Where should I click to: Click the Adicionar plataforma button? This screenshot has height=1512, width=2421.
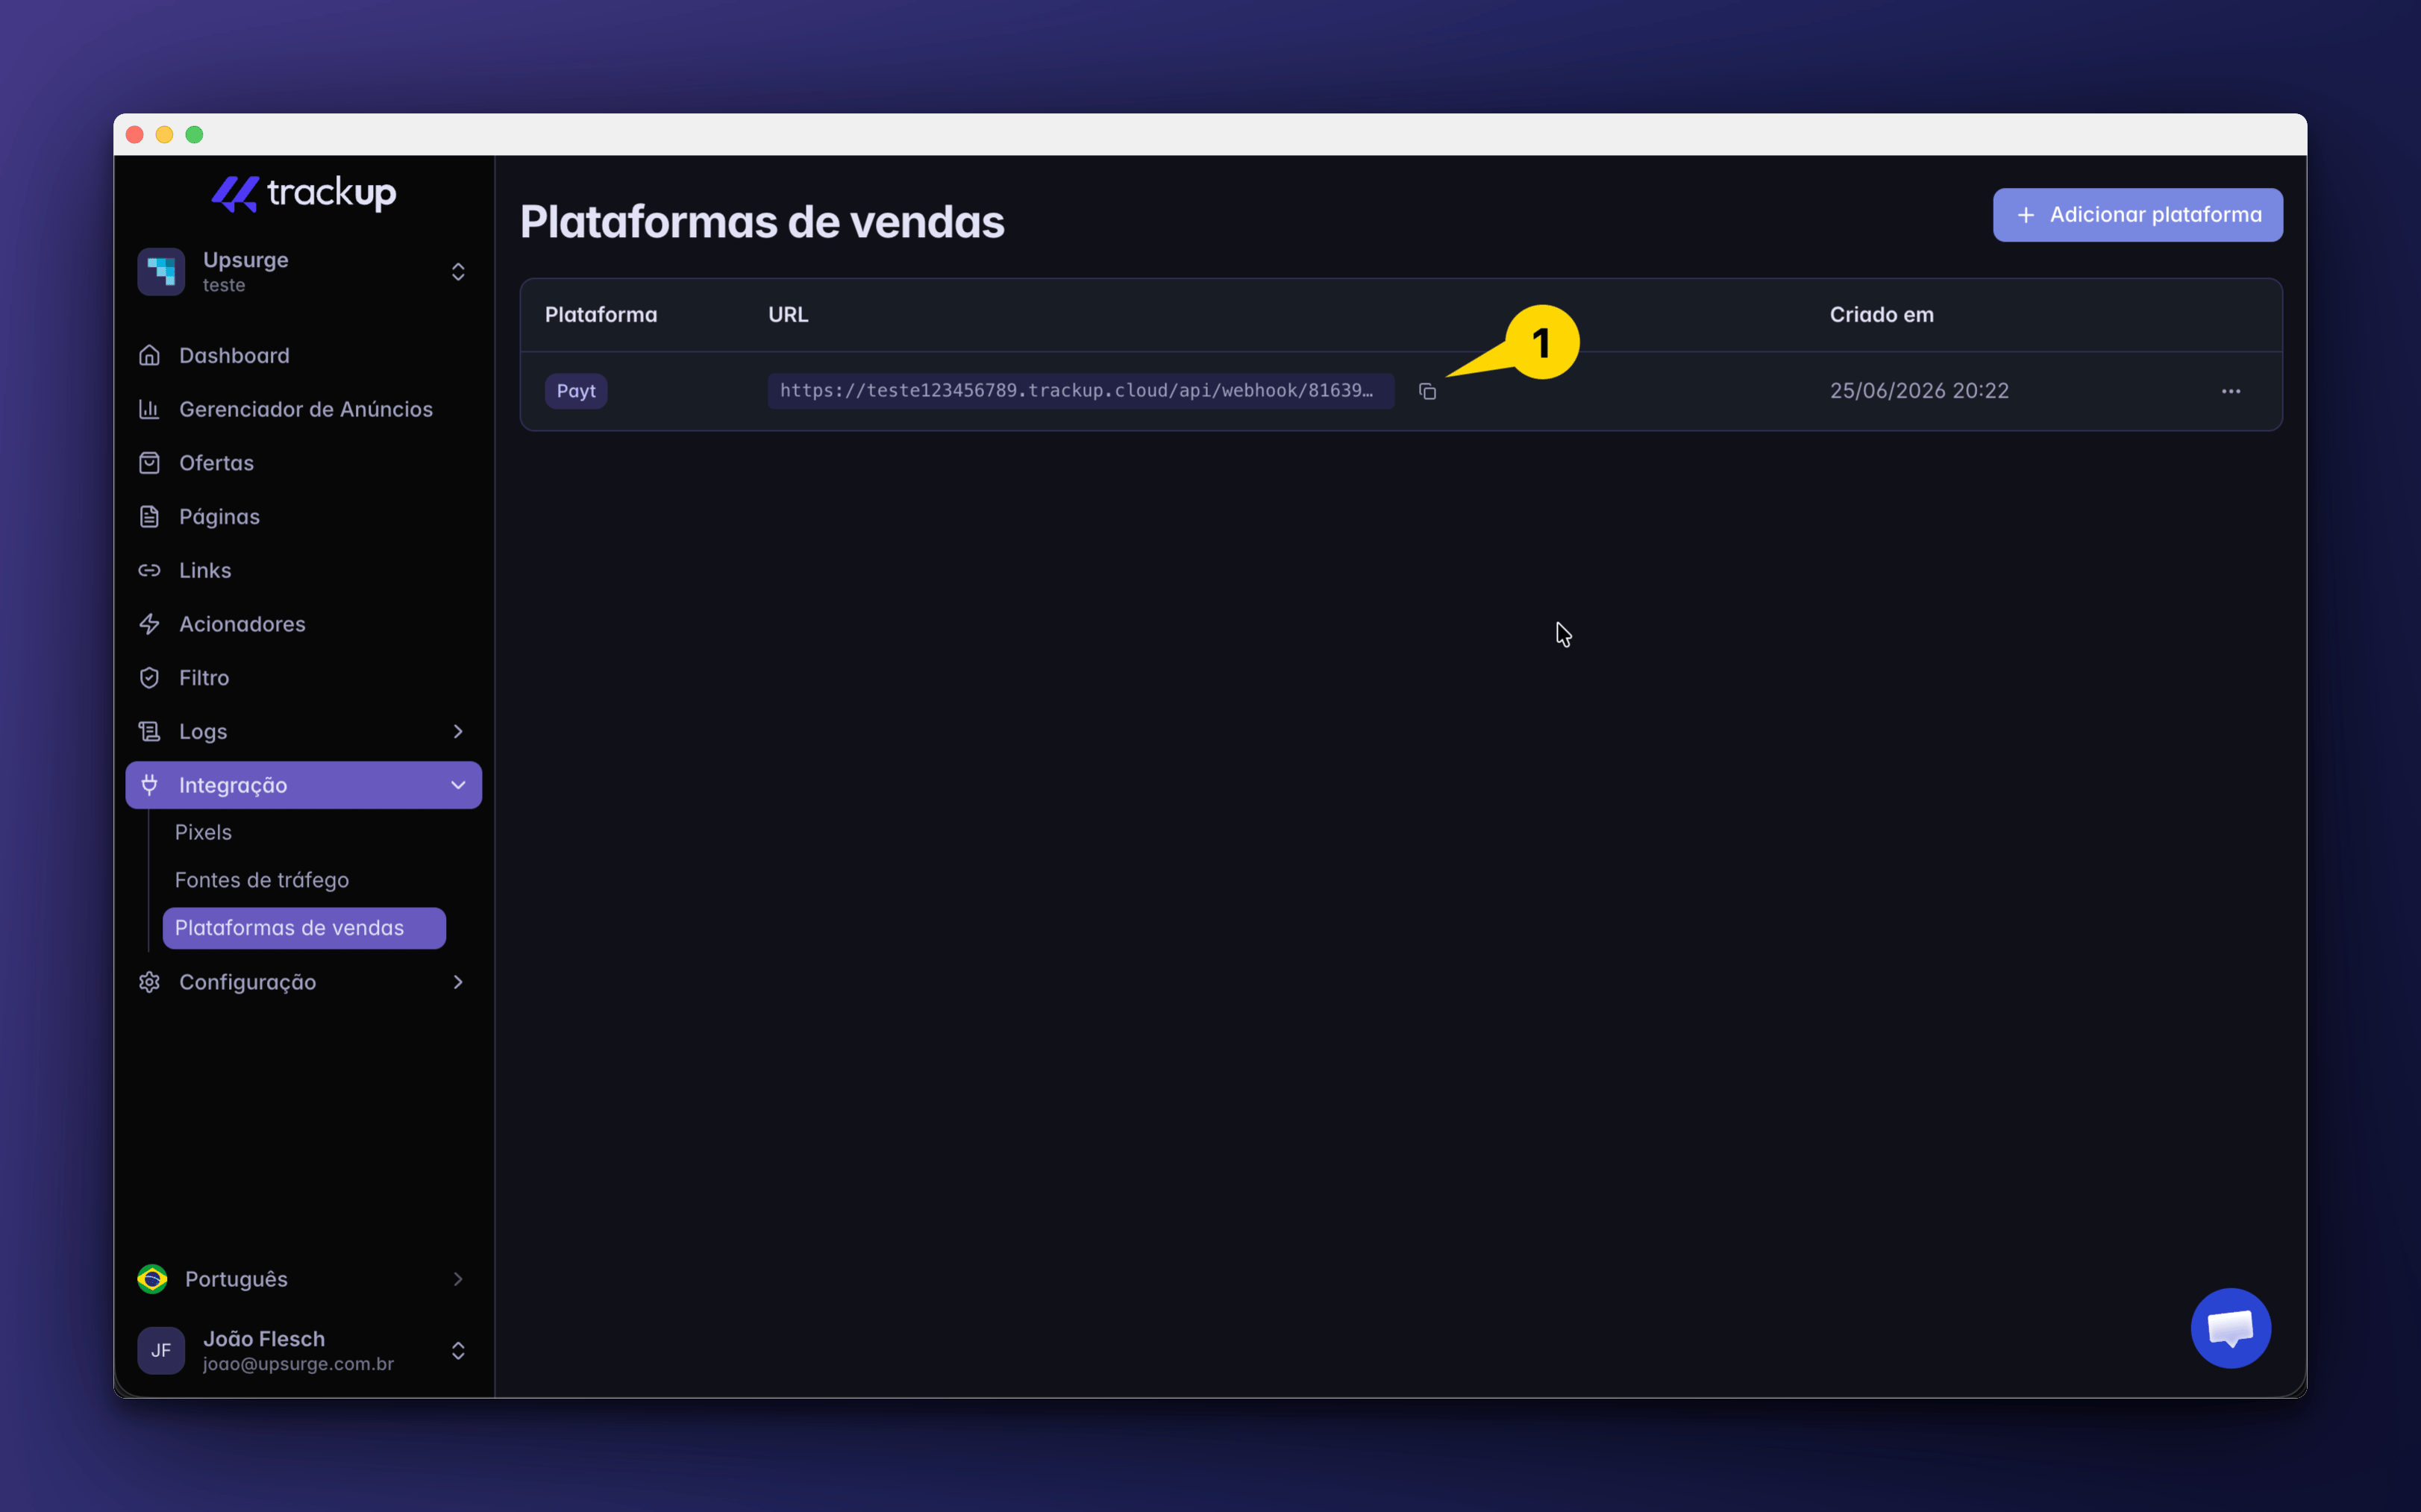(2137, 215)
